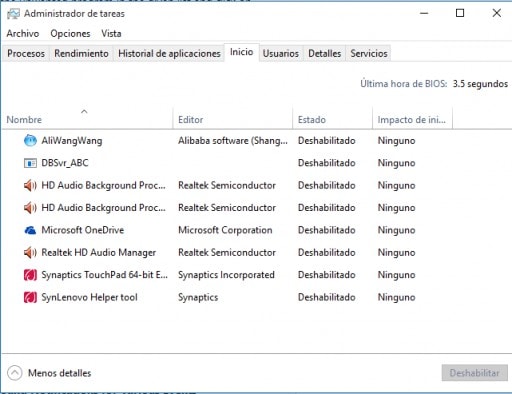The height and width of the screenshot is (394, 512).
Task: Click the Task Manager title bar icon
Action: [13, 14]
